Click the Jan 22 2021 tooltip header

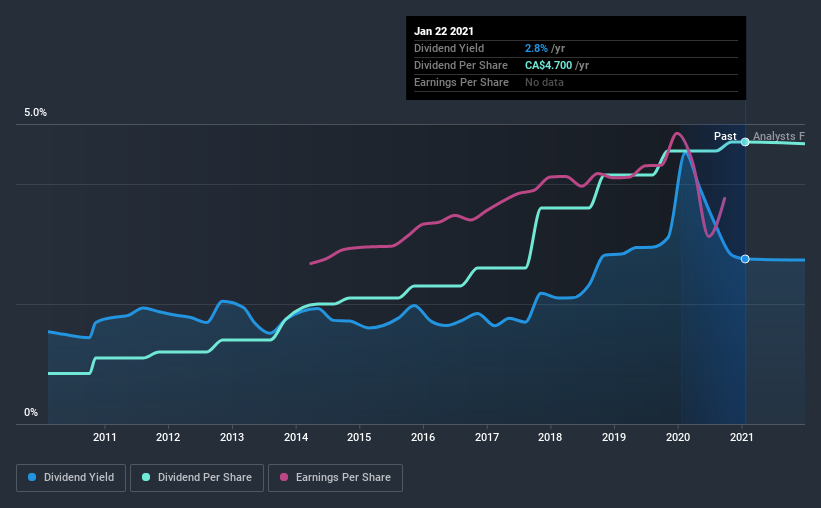443,31
